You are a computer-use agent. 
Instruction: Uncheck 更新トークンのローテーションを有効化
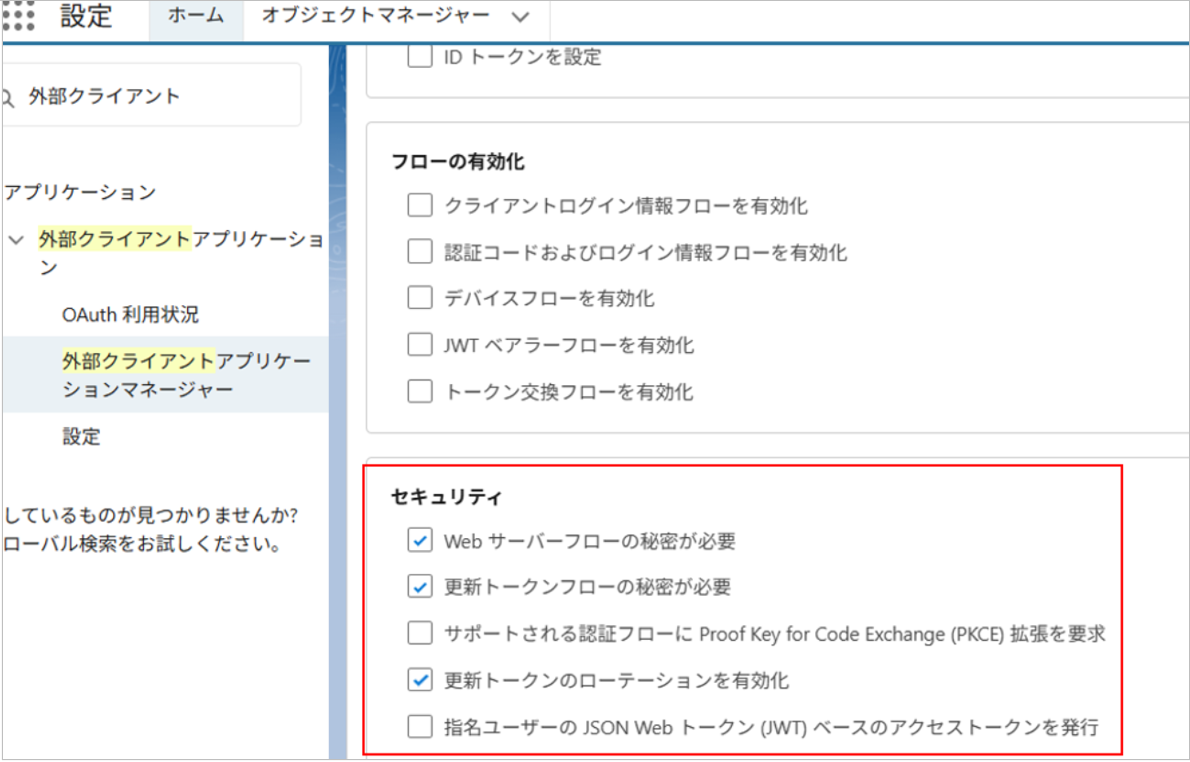(x=419, y=680)
